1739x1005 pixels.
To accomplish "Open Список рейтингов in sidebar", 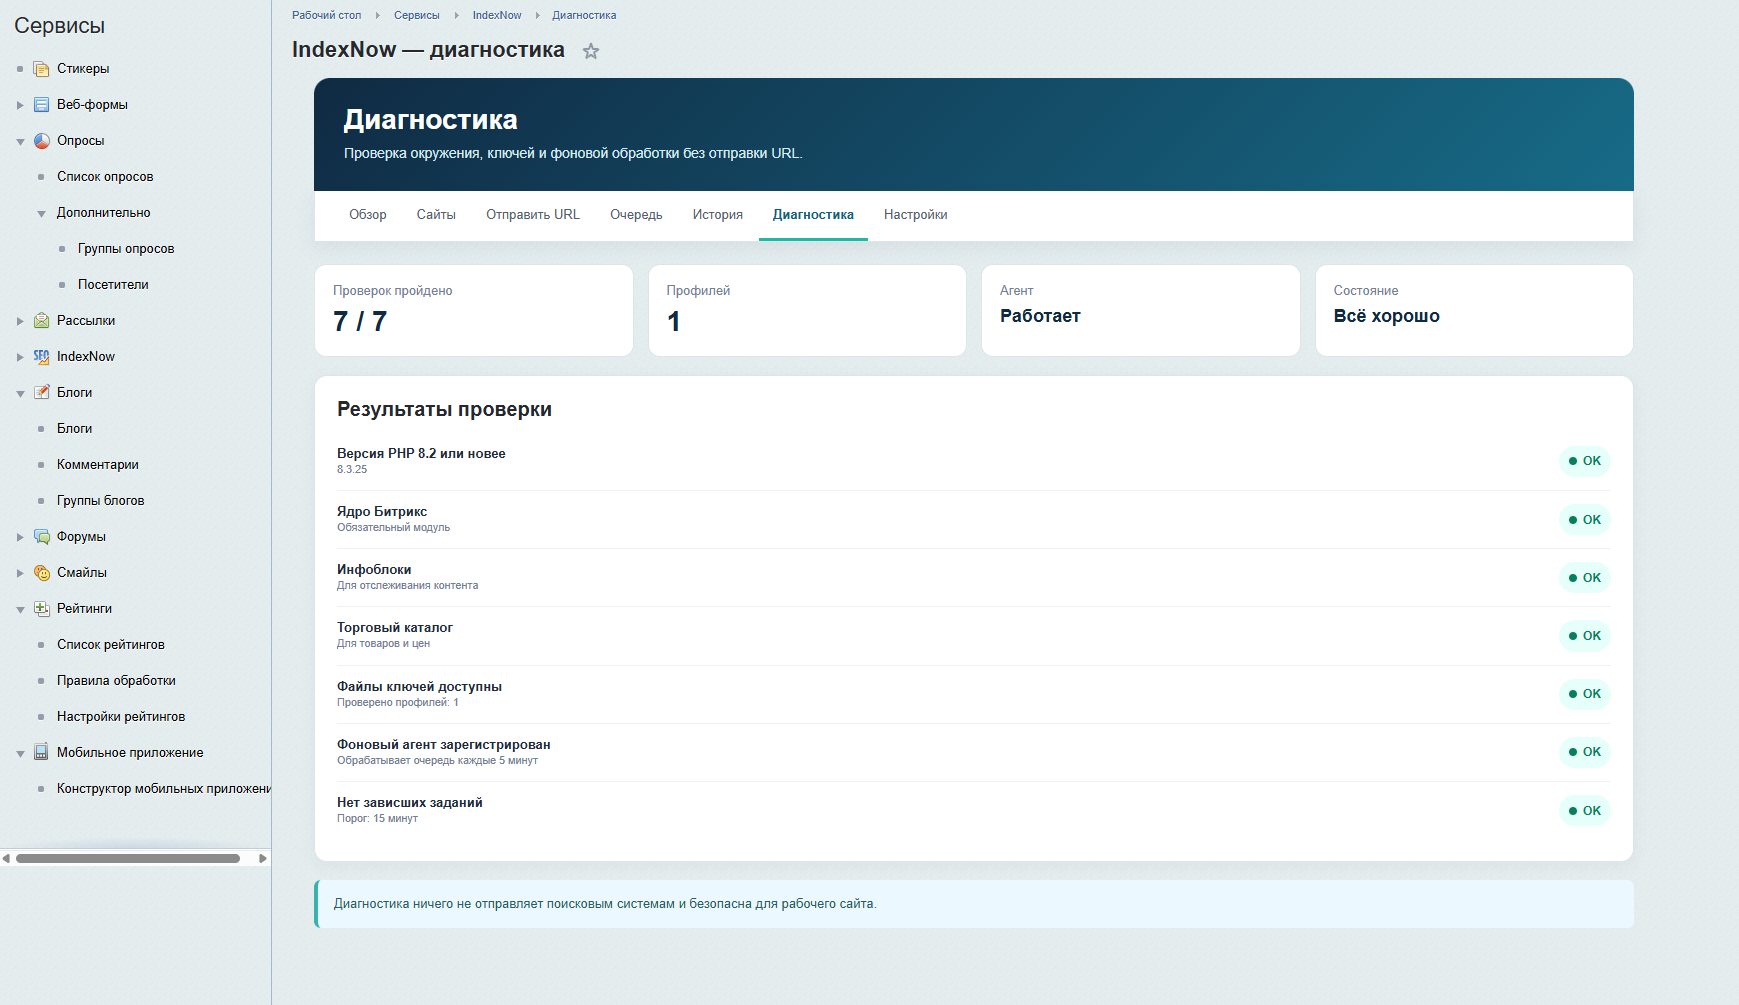I will pos(111,645).
